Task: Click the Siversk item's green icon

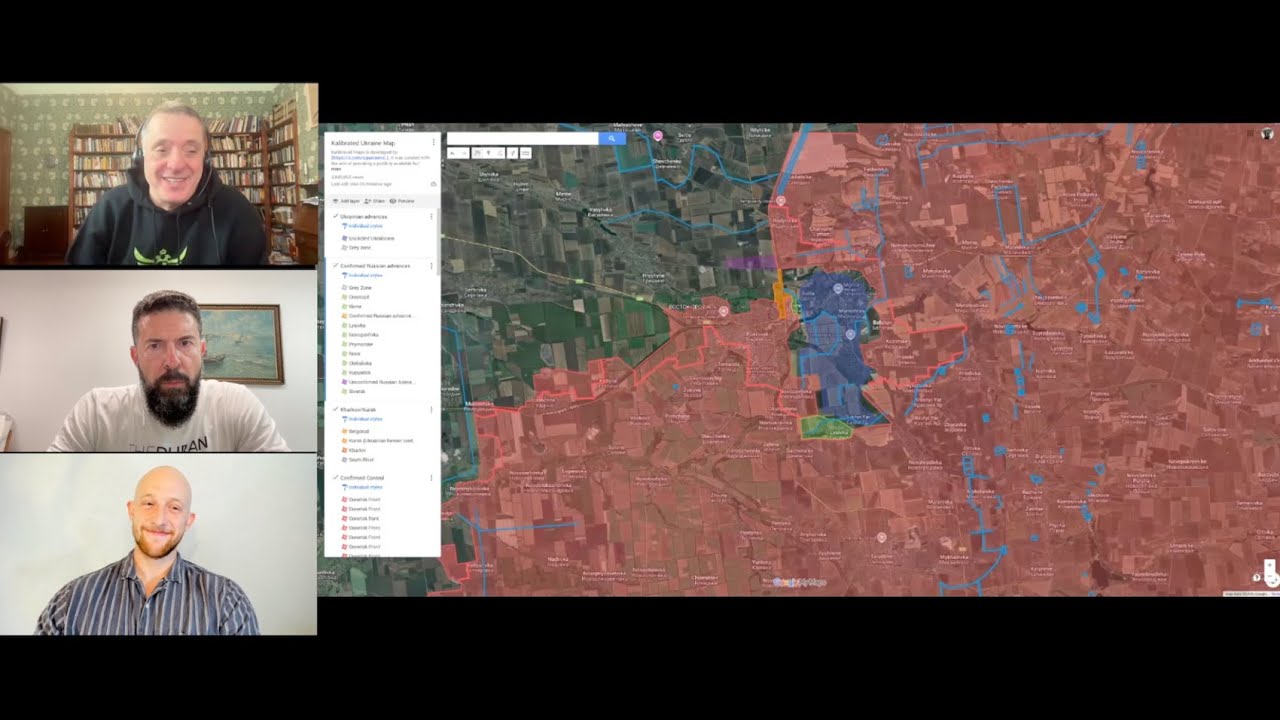Action: [x=345, y=391]
